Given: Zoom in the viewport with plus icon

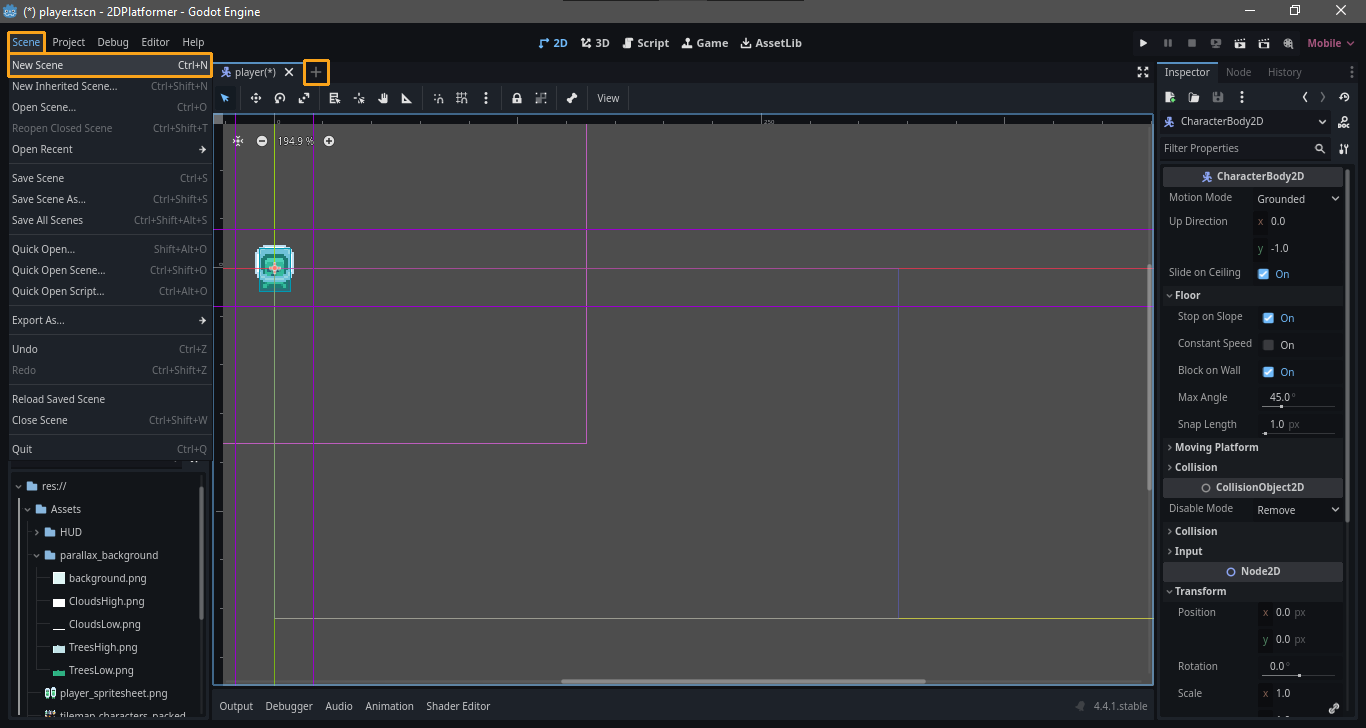Looking at the screenshot, I should pyautogui.click(x=329, y=141).
